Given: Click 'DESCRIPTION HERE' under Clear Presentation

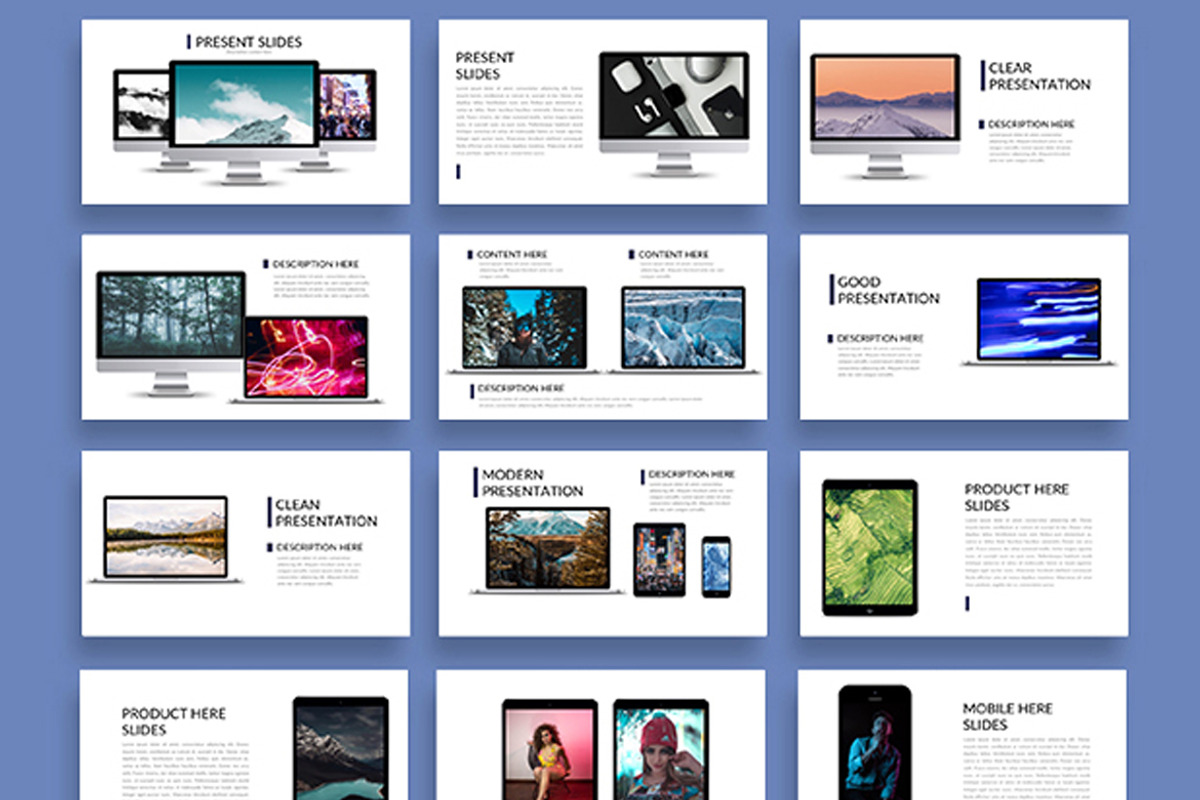Looking at the screenshot, I should 1032,124.
